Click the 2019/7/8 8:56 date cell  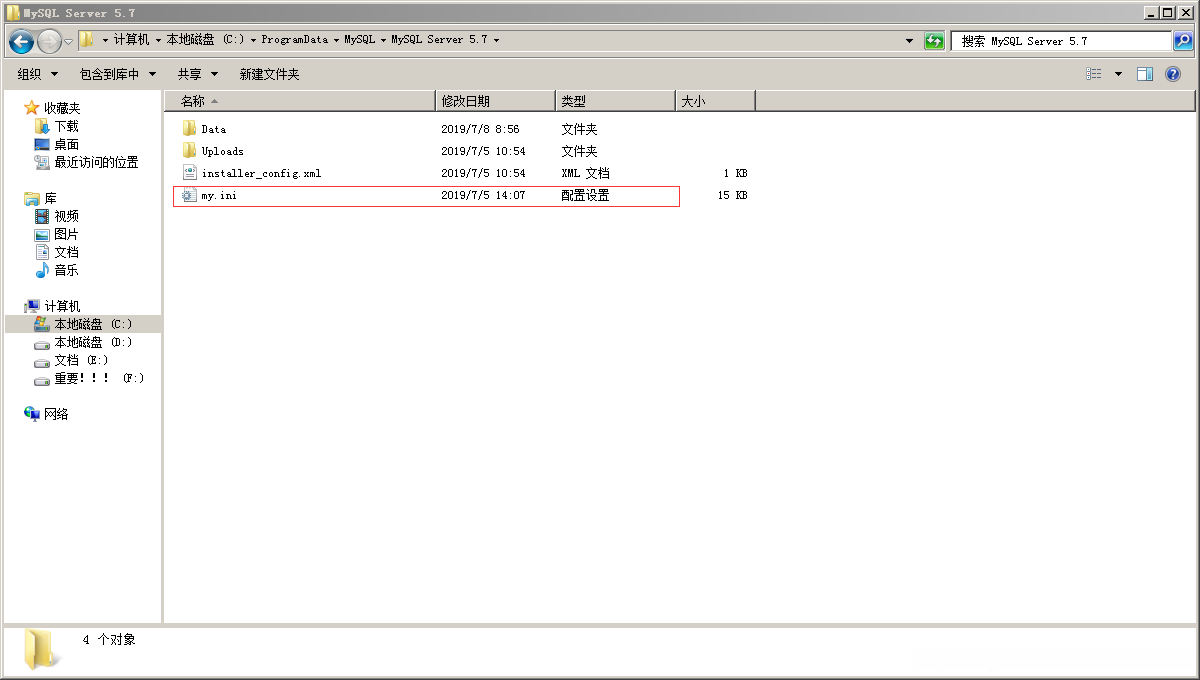pyautogui.click(x=480, y=129)
